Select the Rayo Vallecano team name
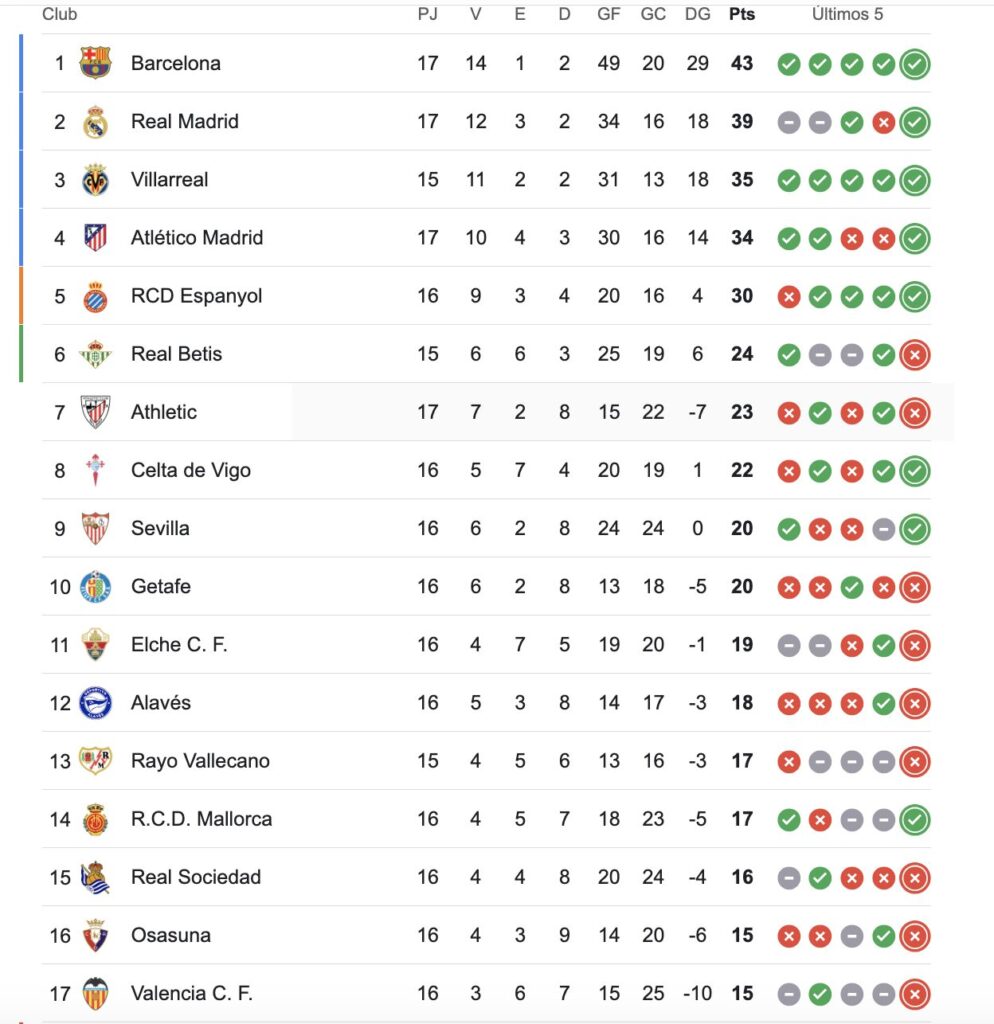This screenshot has height=1024, width=994. click(200, 761)
